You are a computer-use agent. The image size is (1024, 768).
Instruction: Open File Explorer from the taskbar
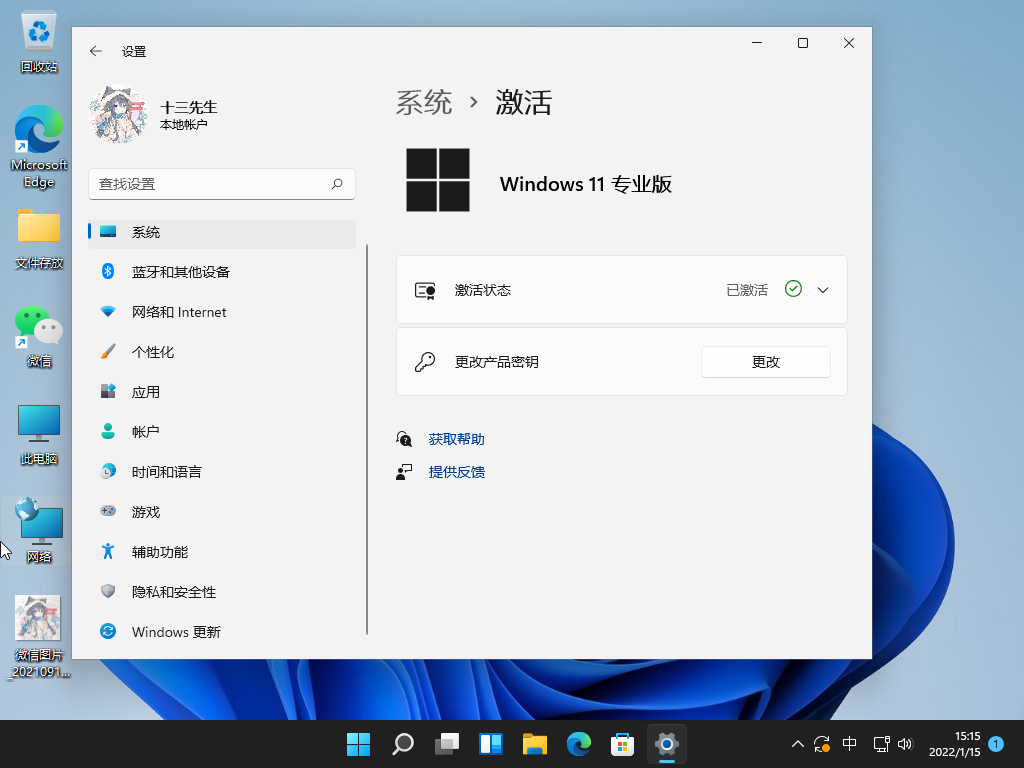click(x=534, y=744)
